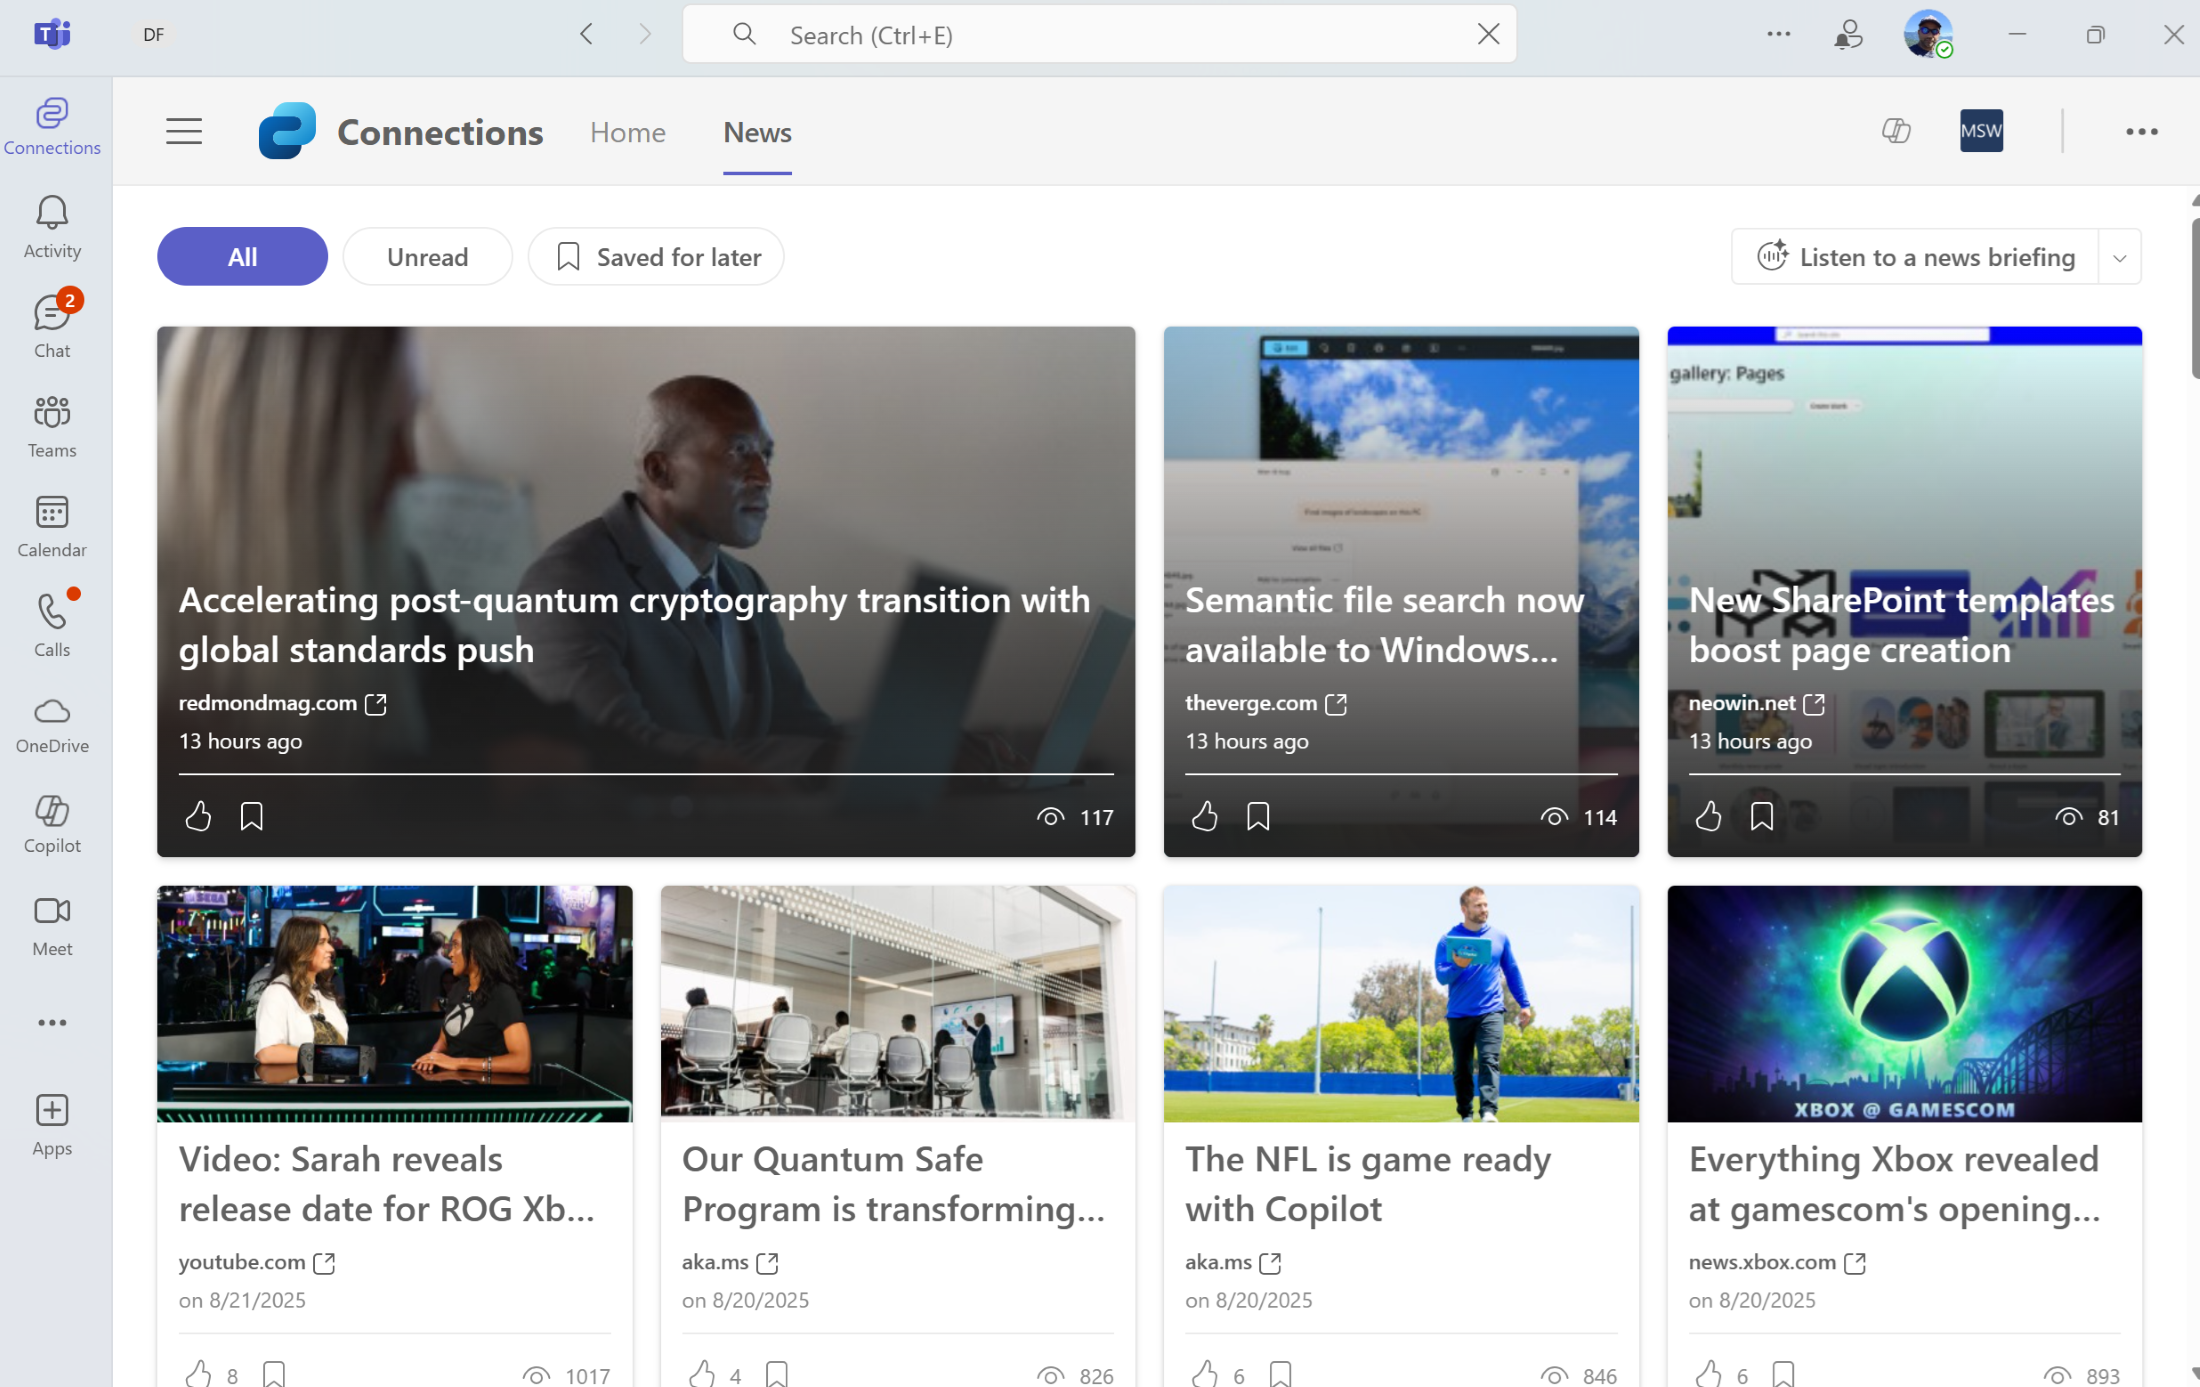Like the Semantic file search article
This screenshot has height=1387, width=2200.
click(1204, 816)
